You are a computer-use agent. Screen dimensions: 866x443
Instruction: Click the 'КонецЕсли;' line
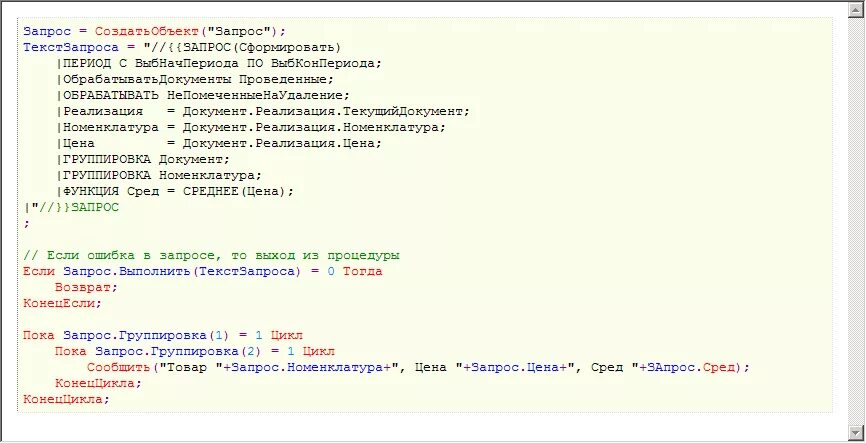[x=63, y=303]
